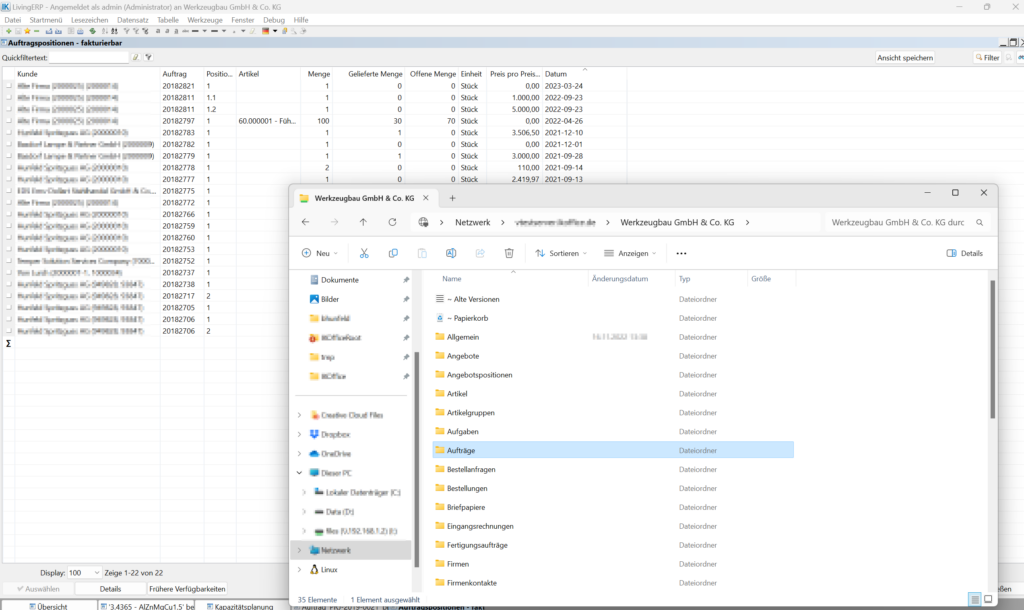
Task: Switch Explorer to details list view icon
Action: tap(974, 600)
